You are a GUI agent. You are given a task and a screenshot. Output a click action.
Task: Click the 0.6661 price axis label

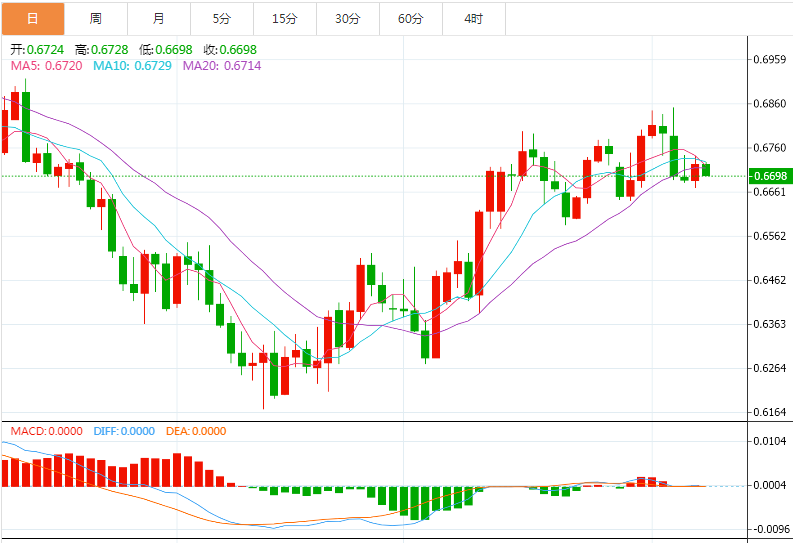pos(770,192)
